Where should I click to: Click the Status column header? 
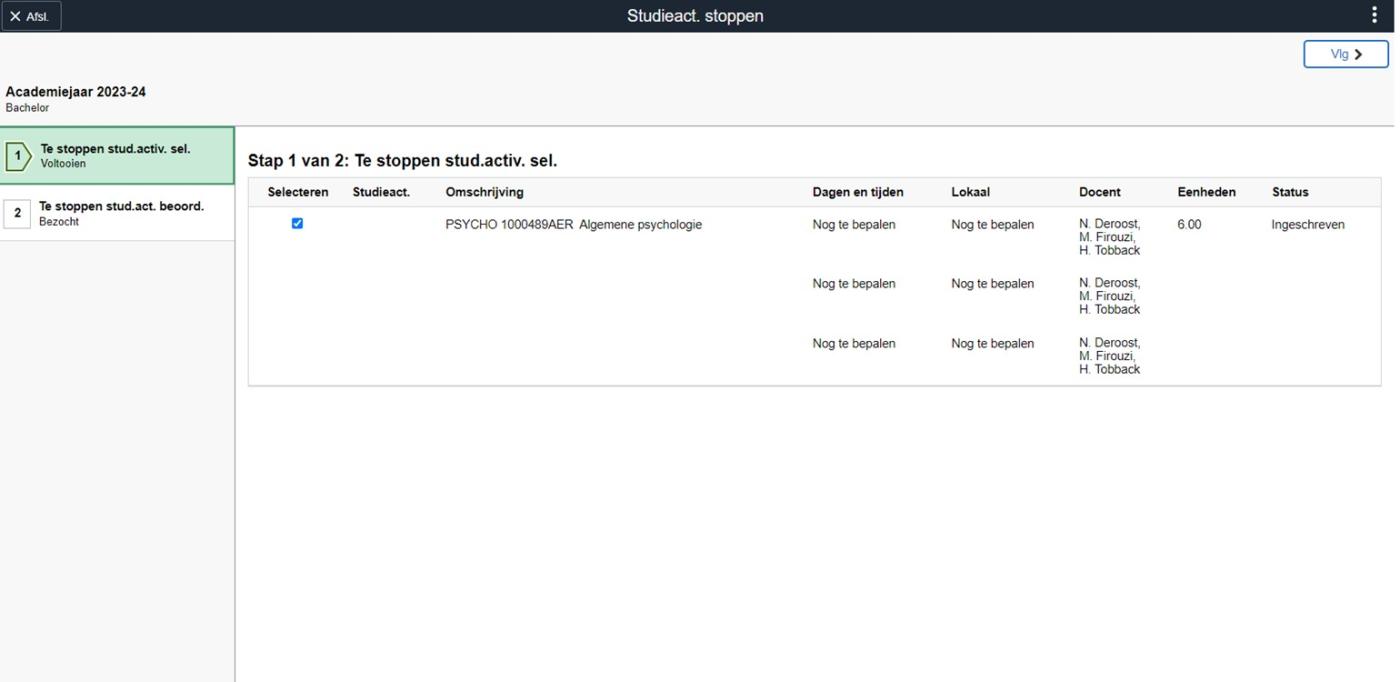(x=1290, y=192)
